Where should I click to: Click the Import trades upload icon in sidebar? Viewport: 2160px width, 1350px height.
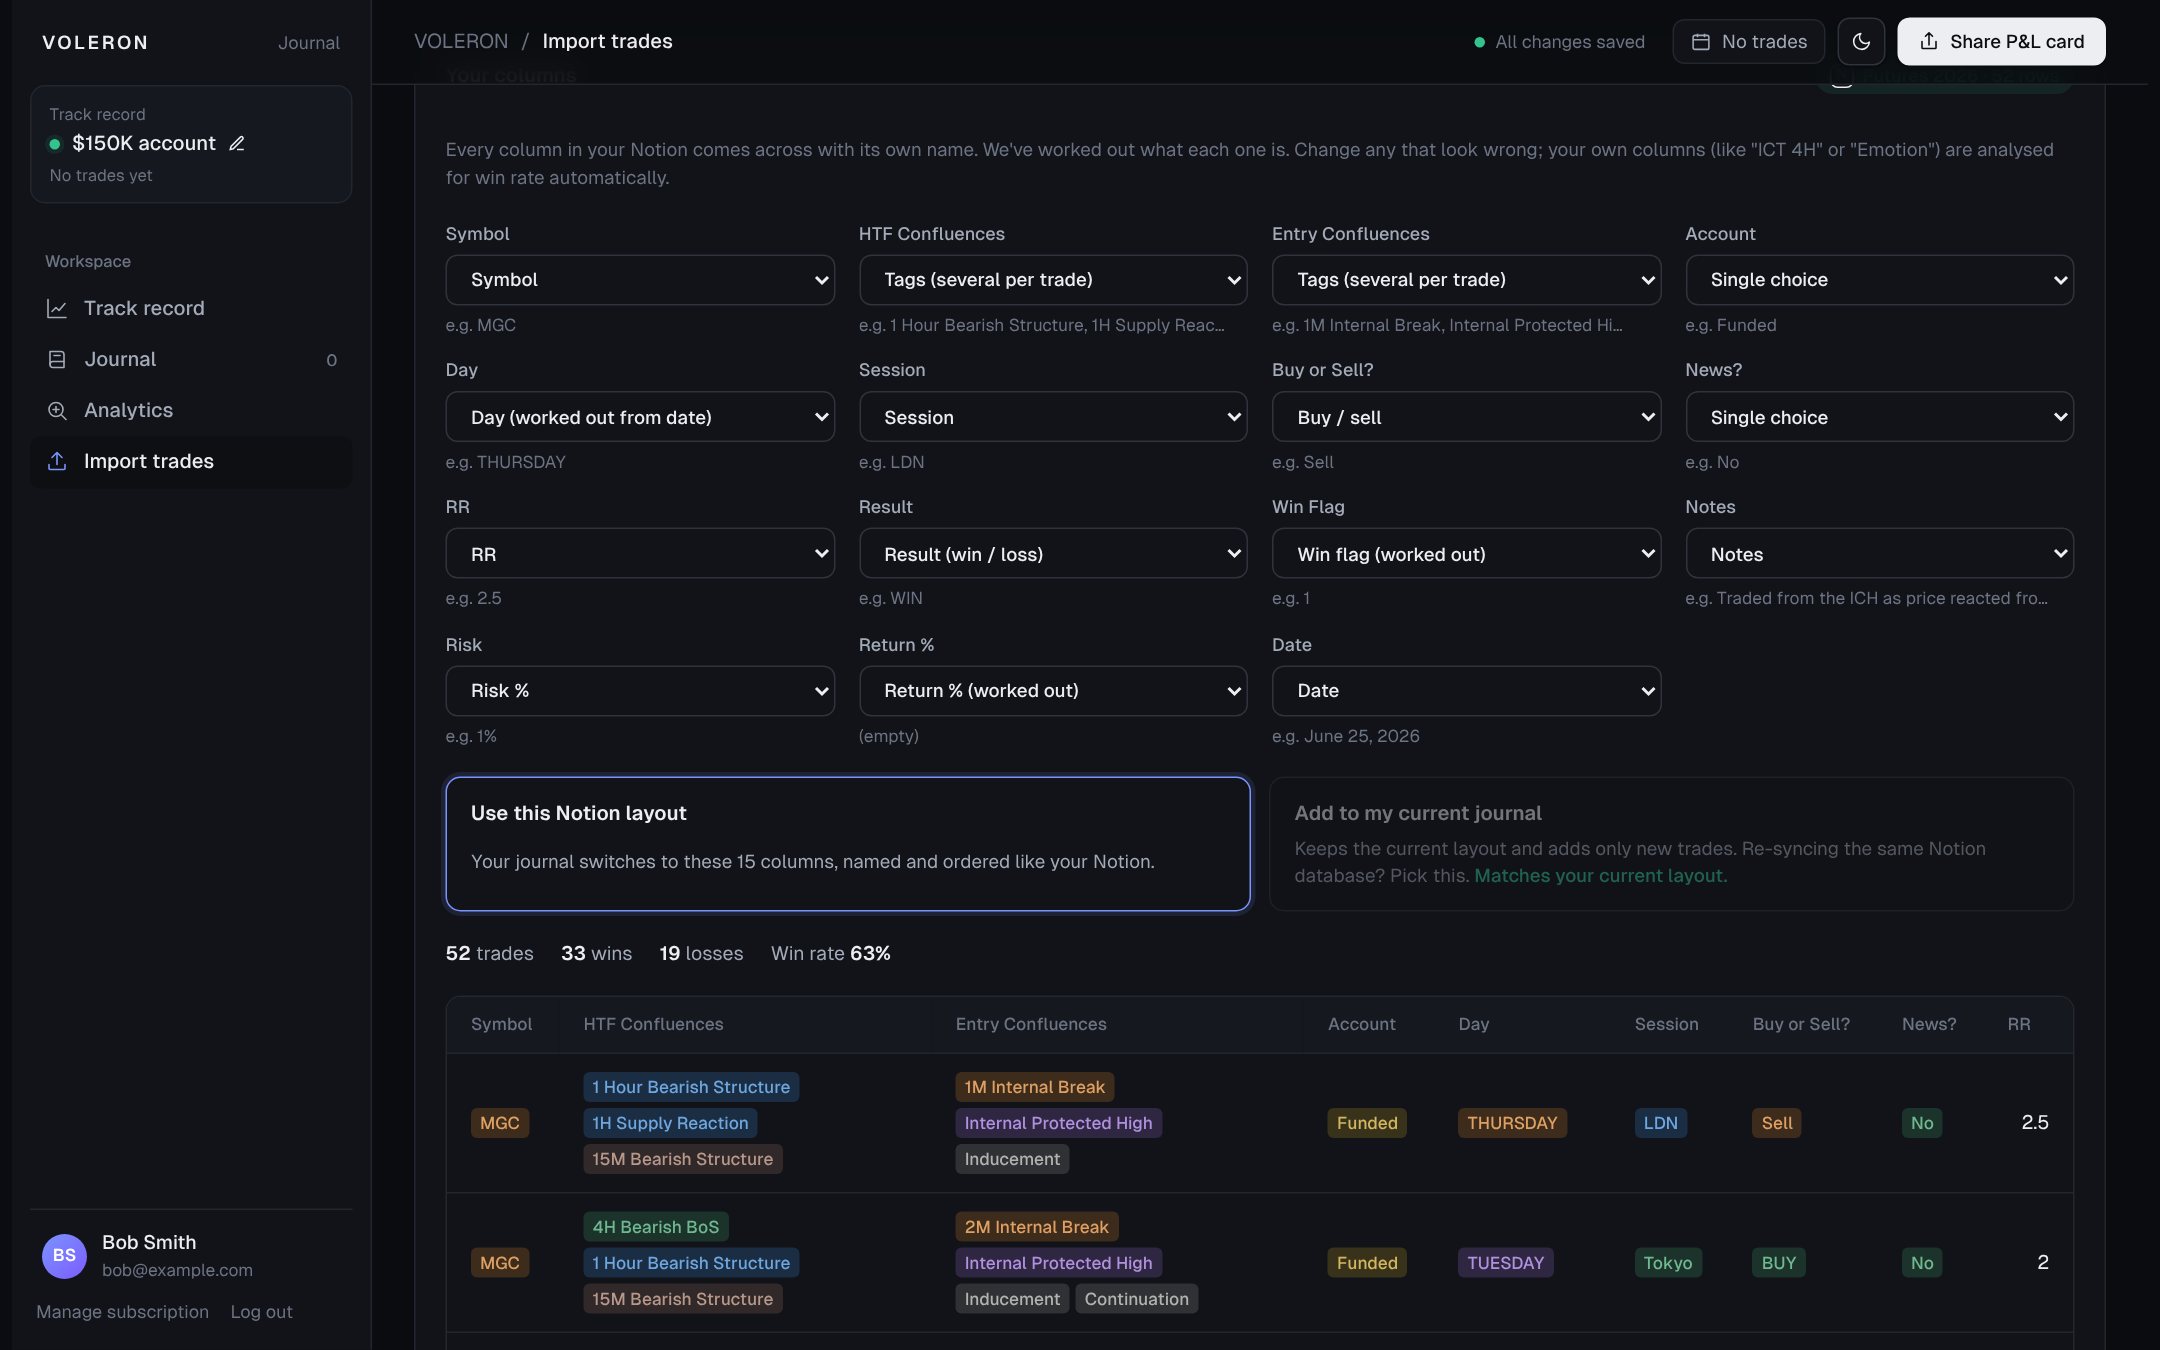click(57, 461)
